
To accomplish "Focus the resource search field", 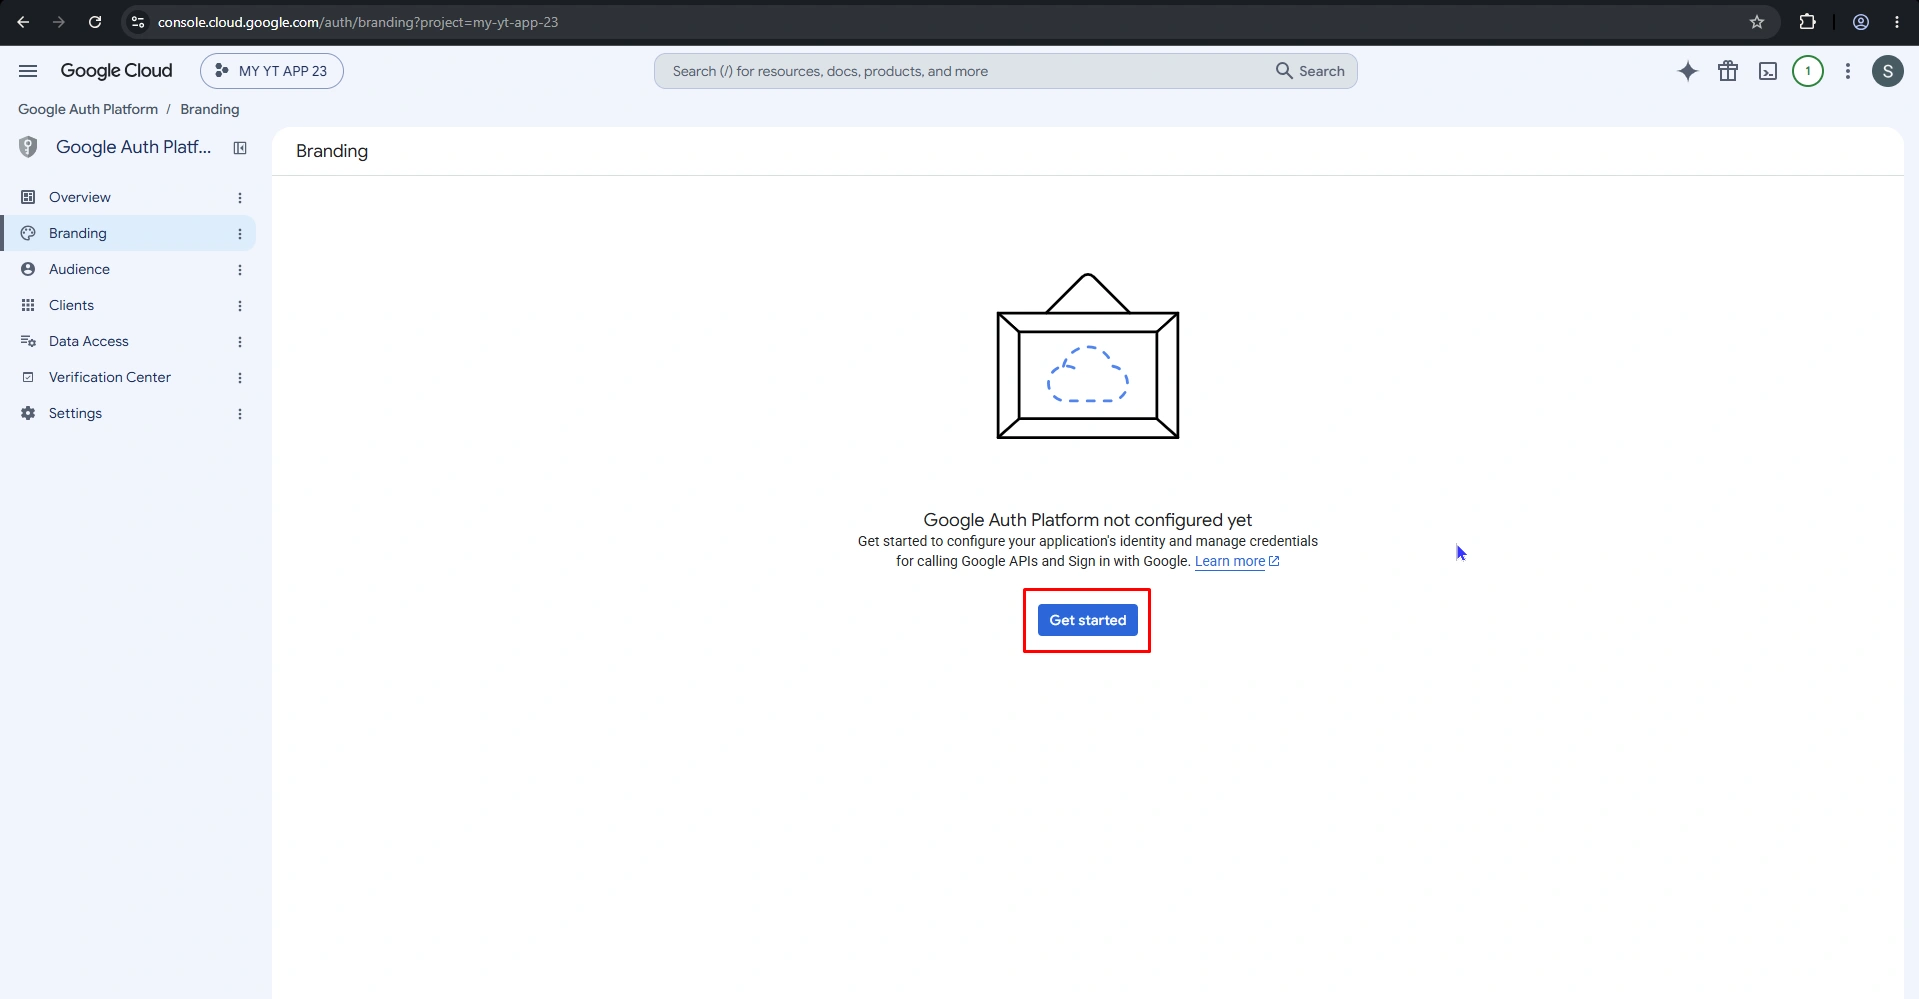I will click(960, 71).
